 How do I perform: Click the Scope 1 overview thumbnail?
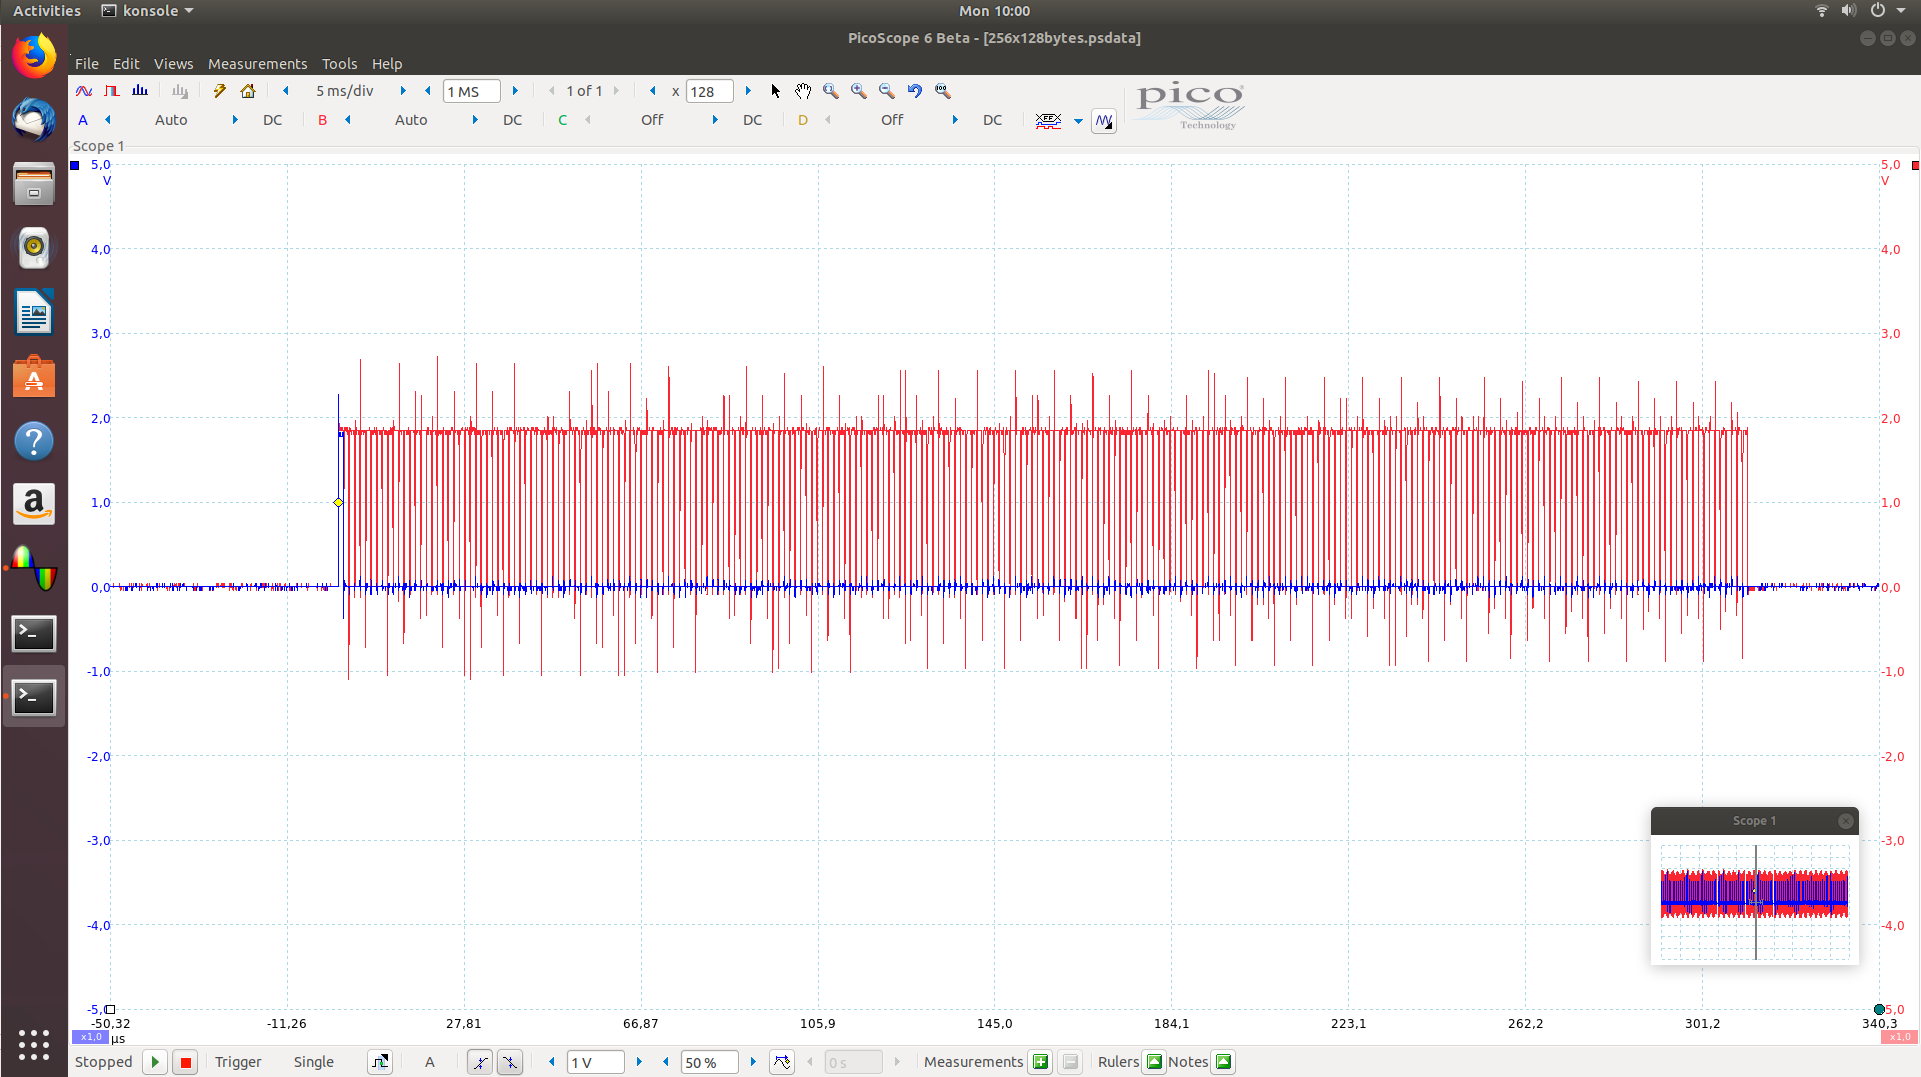1754,895
